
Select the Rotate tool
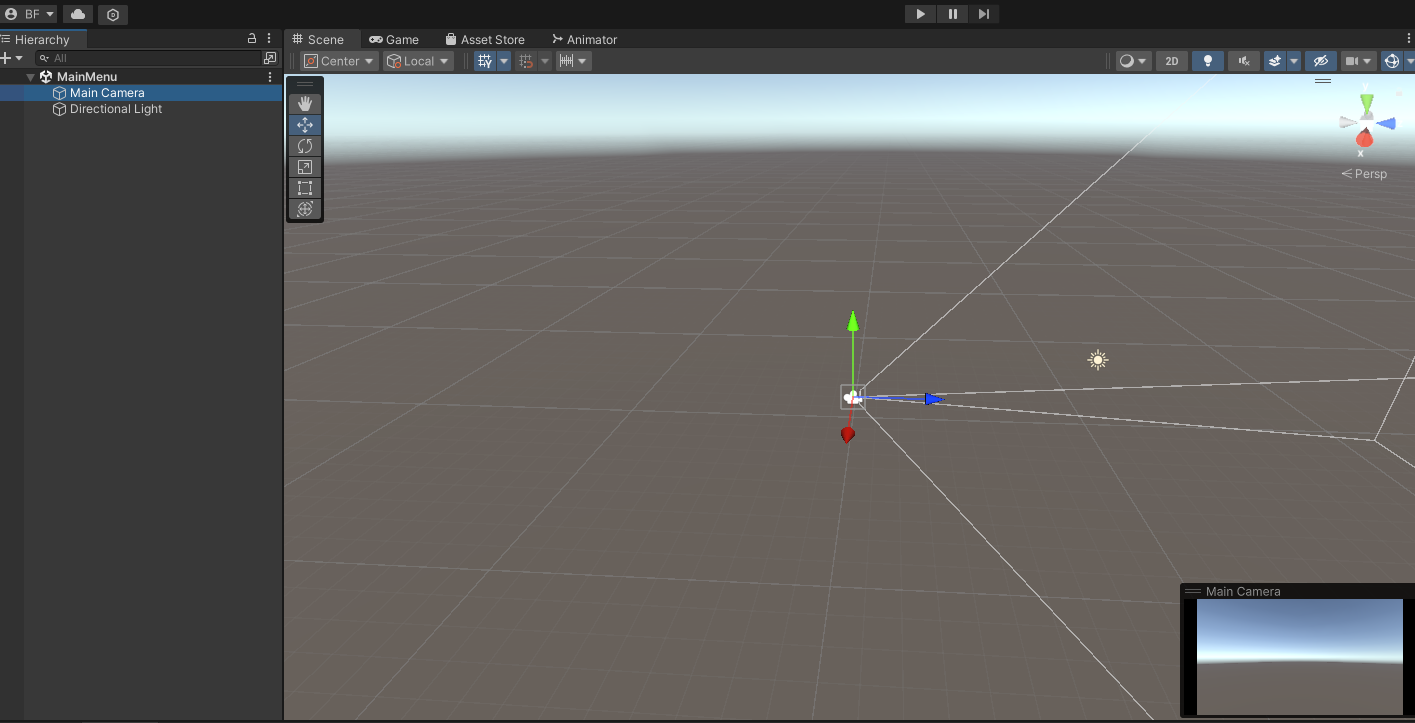pos(305,145)
